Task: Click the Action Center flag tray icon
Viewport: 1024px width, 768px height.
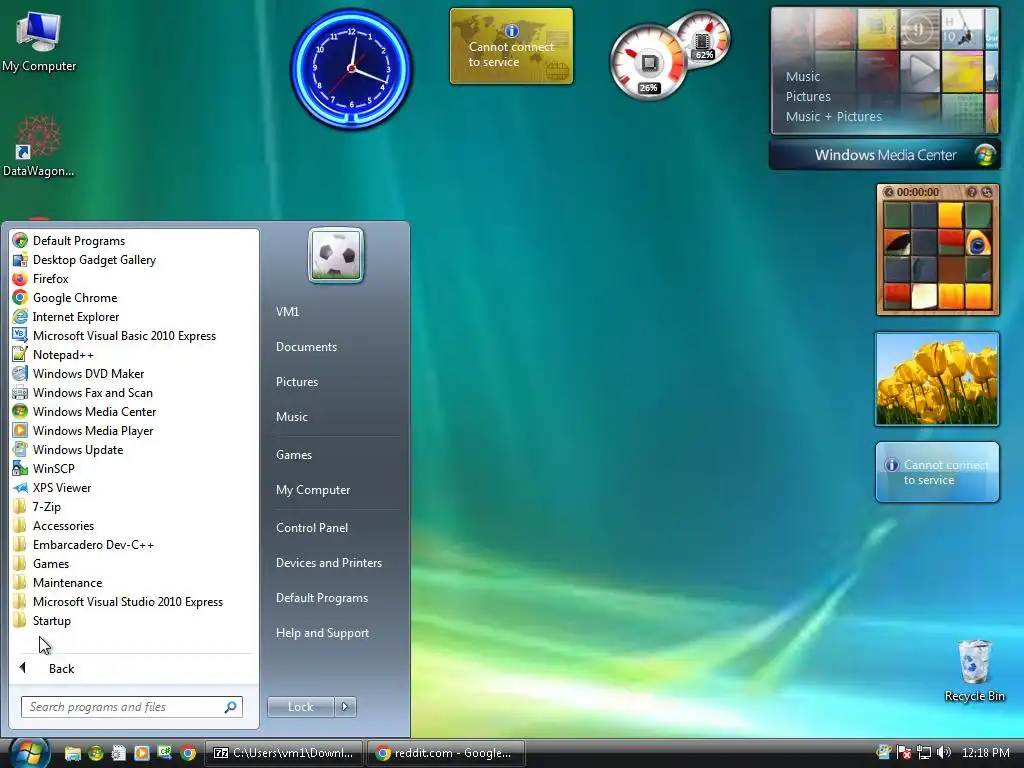Action: [x=904, y=753]
